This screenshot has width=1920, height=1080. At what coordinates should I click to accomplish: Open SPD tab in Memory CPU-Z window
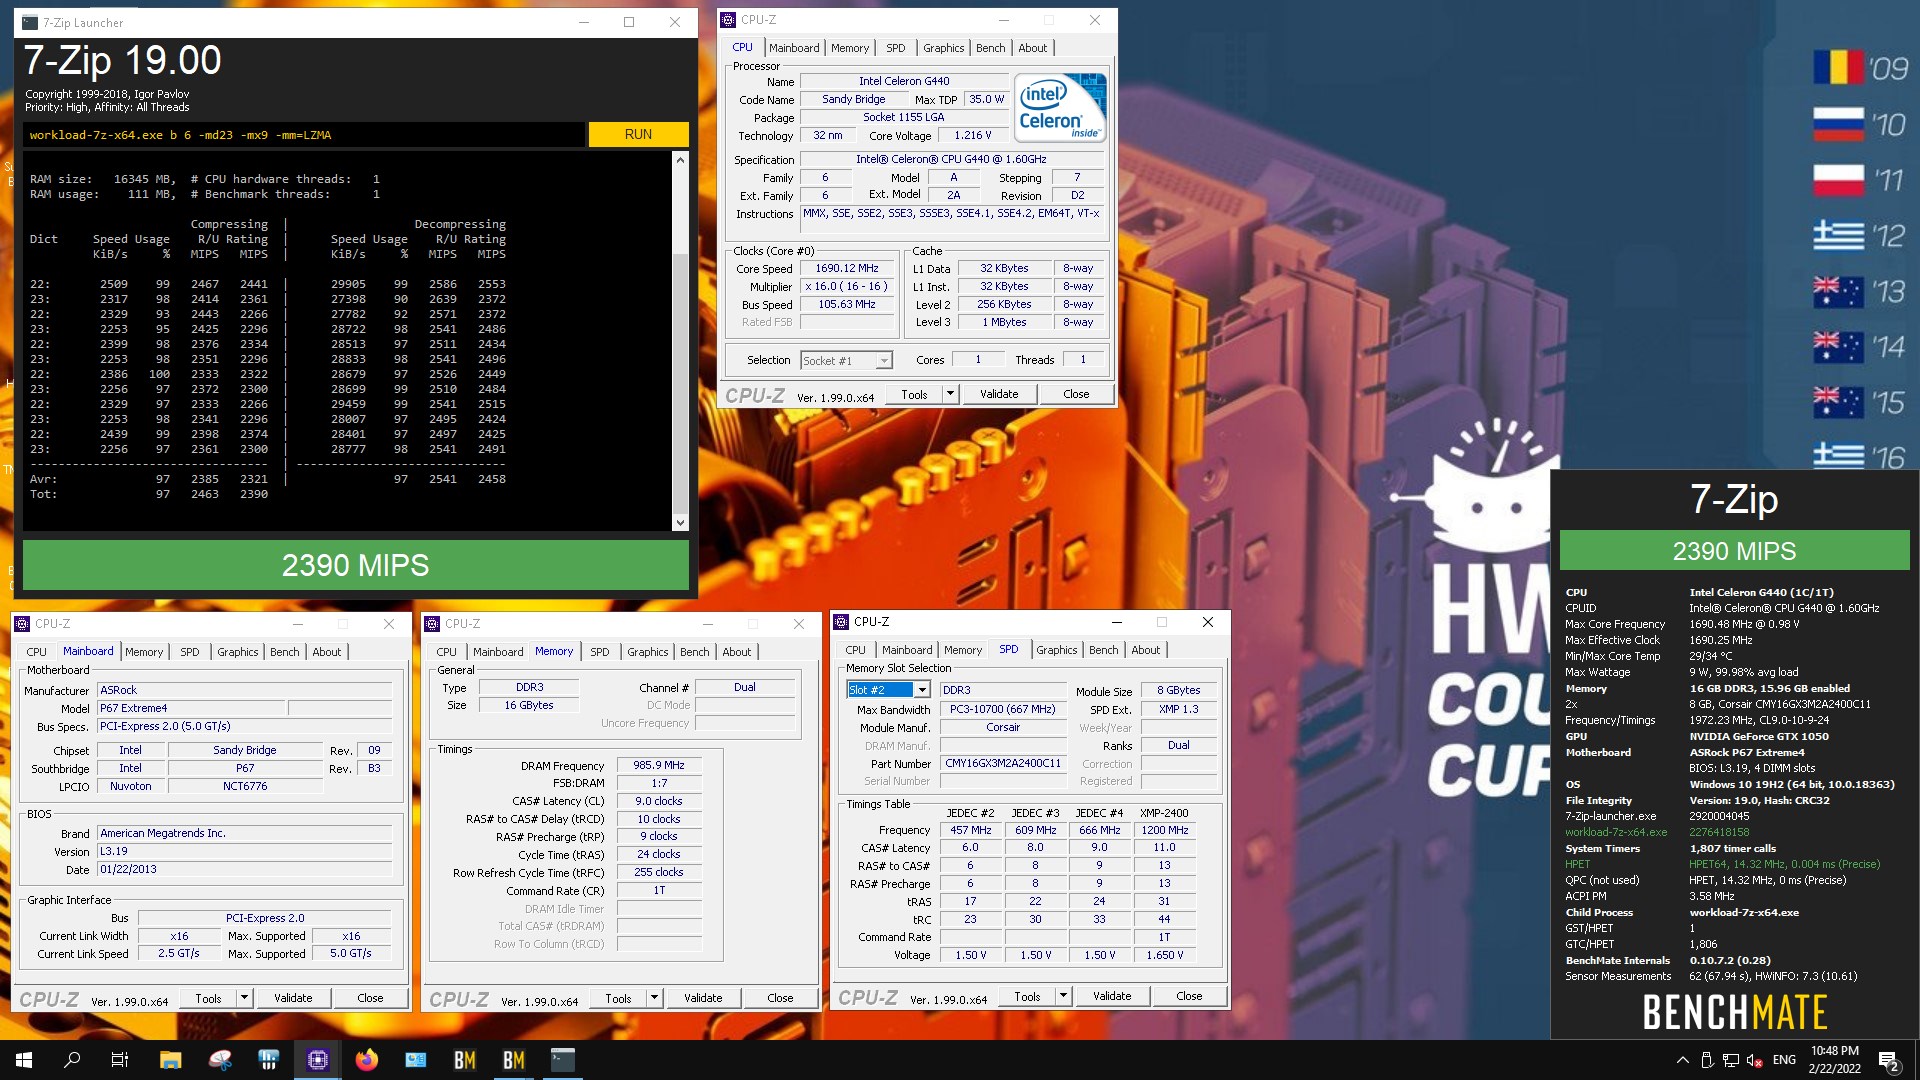point(599,652)
